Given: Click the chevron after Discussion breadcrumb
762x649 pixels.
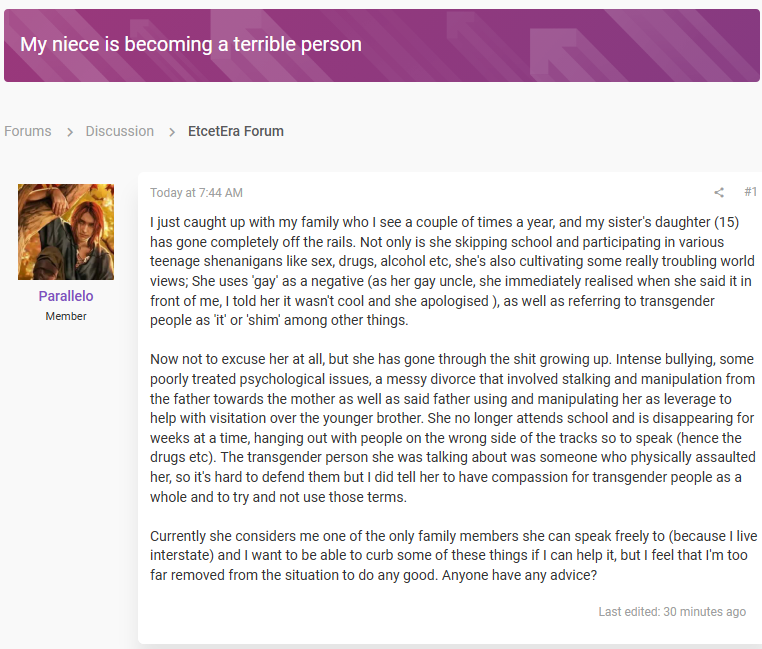Looking at the screenshot, I should [172, 132].
